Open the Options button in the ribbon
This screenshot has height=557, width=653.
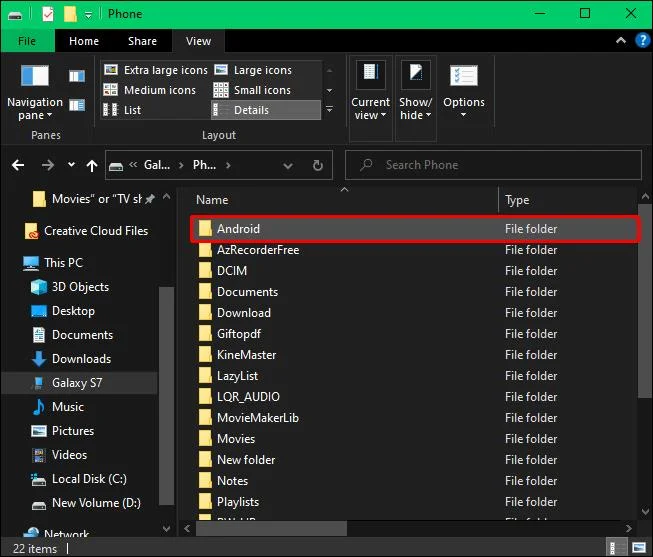pos(464,92)
